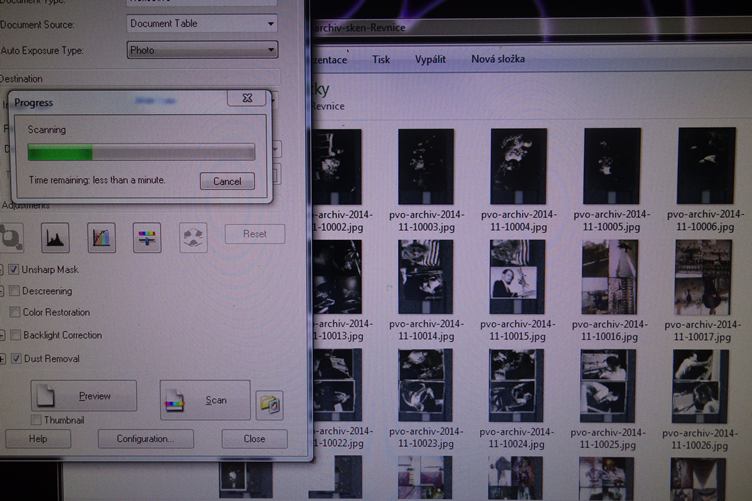Click the Help button
752x501 pixels.
38,439
